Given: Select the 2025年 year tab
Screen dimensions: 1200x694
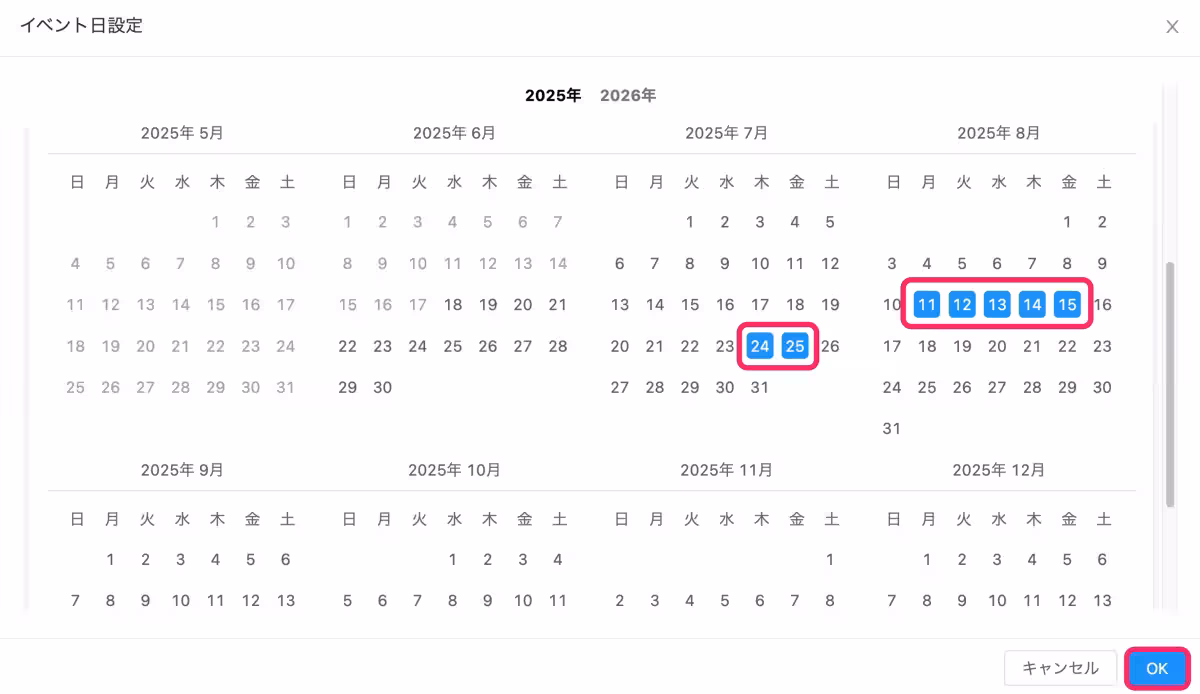Looking at the screenshot, I should click(553, 96).
